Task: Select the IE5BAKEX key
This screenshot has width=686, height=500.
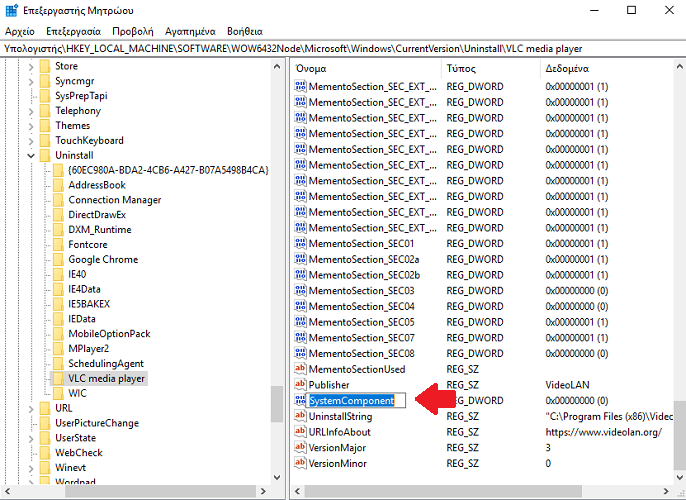Action: pos(89,304)
